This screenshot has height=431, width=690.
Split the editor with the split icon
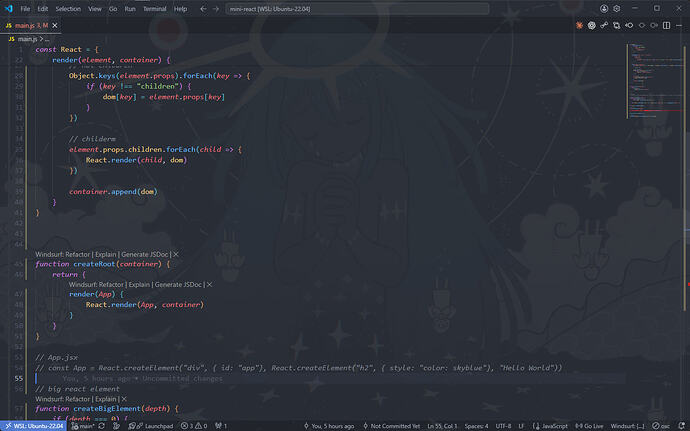tap(667, 26)
